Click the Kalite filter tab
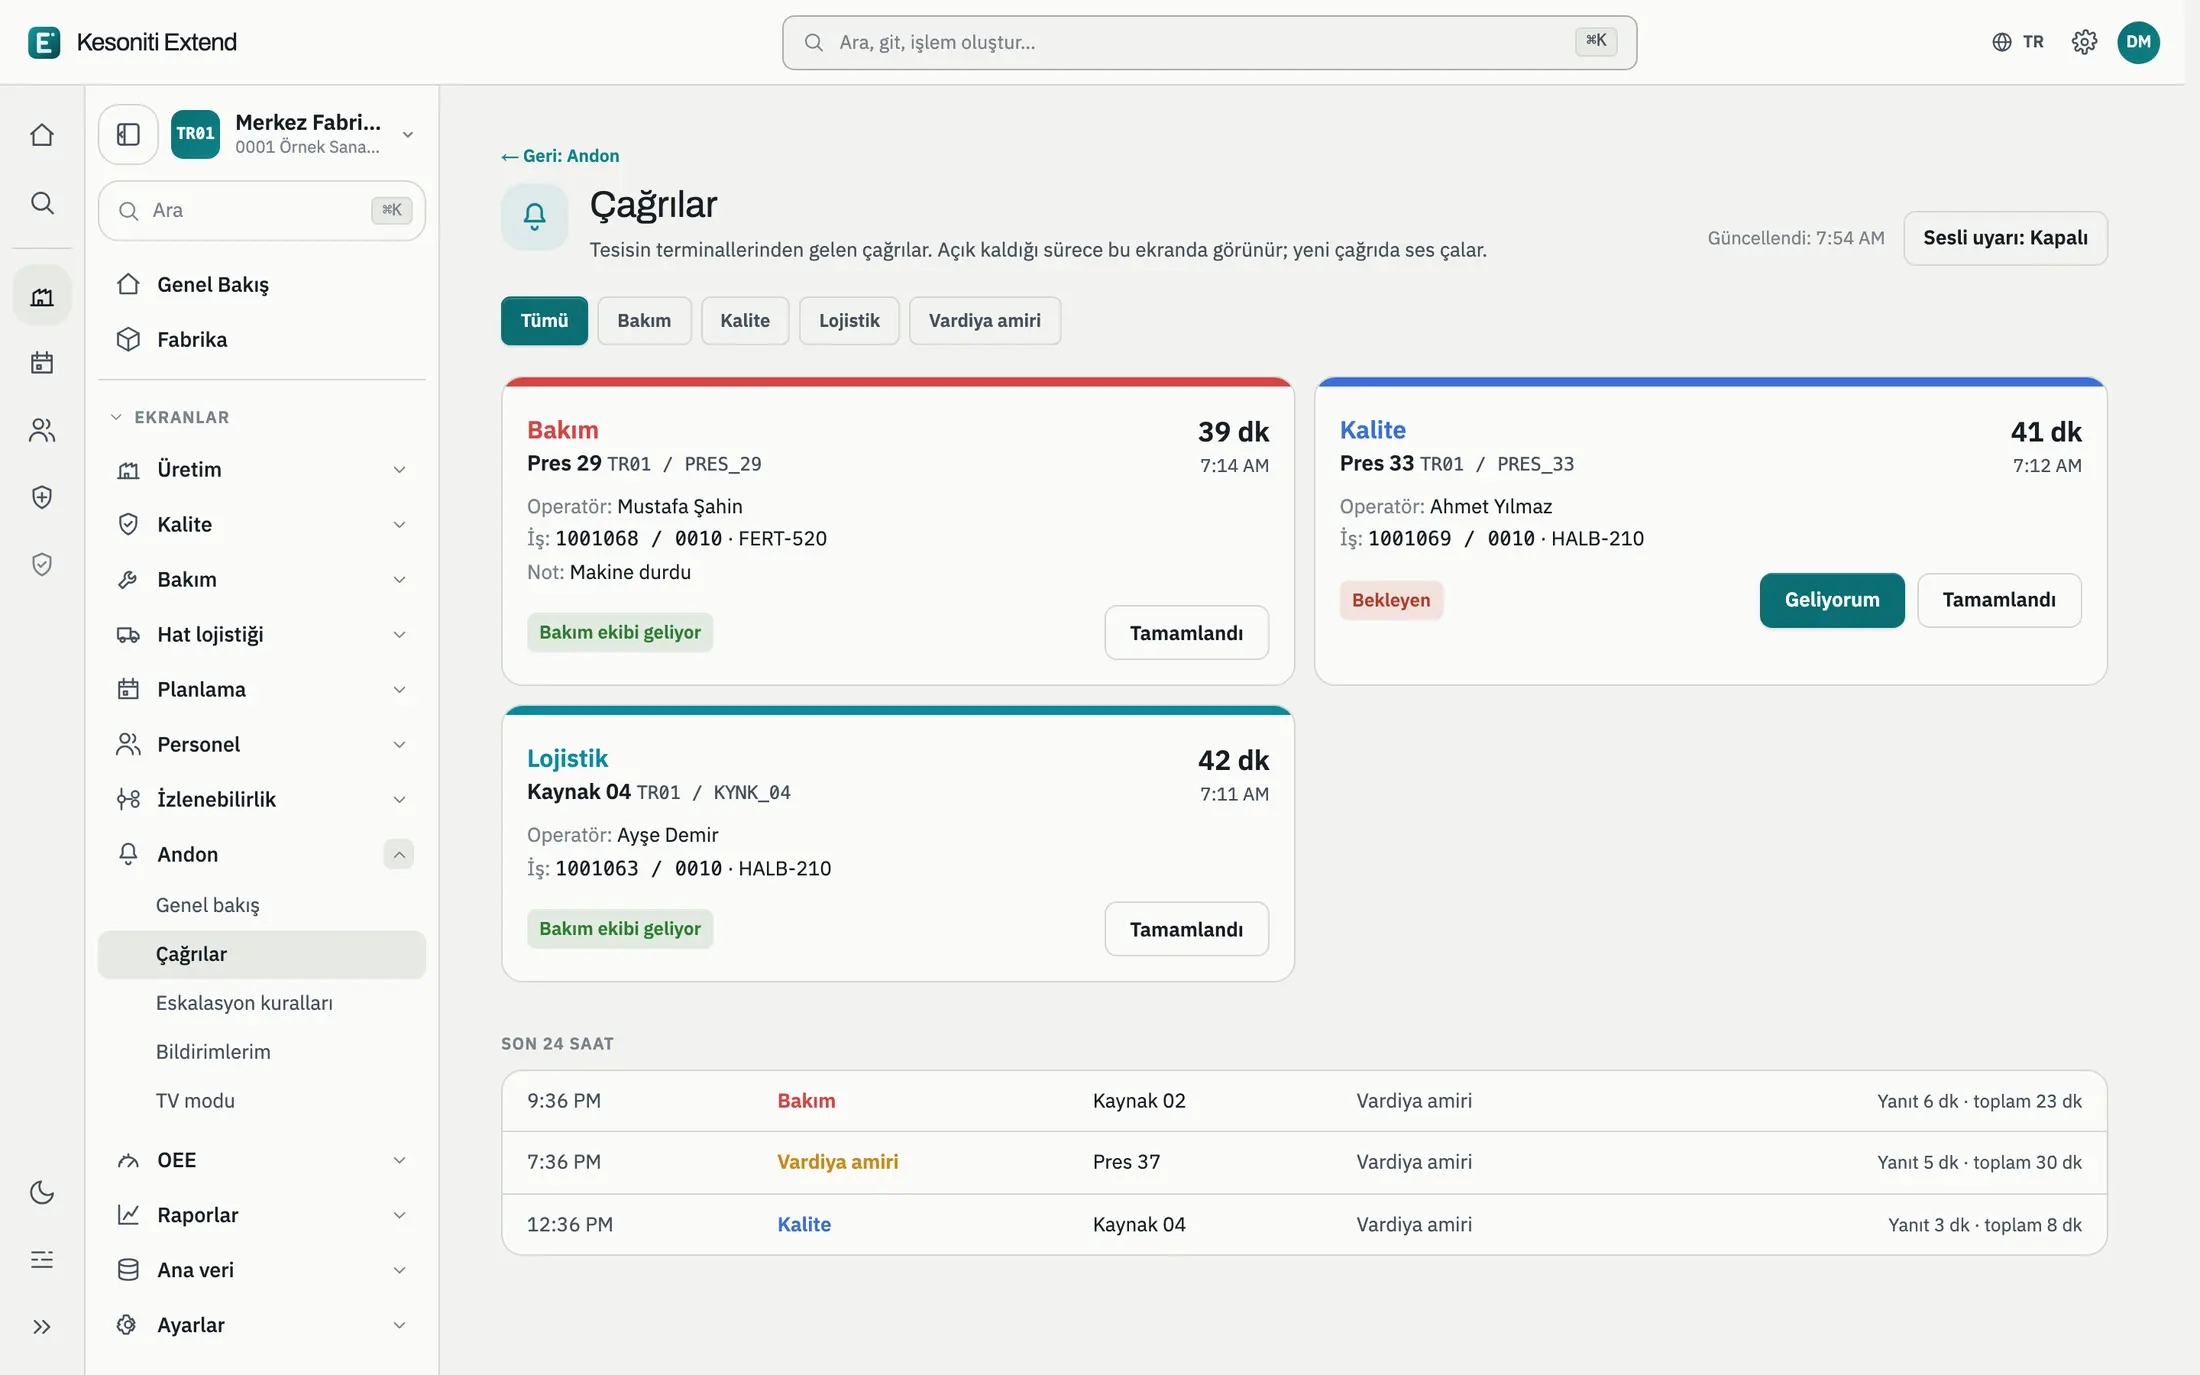 (x=745, y=321)
